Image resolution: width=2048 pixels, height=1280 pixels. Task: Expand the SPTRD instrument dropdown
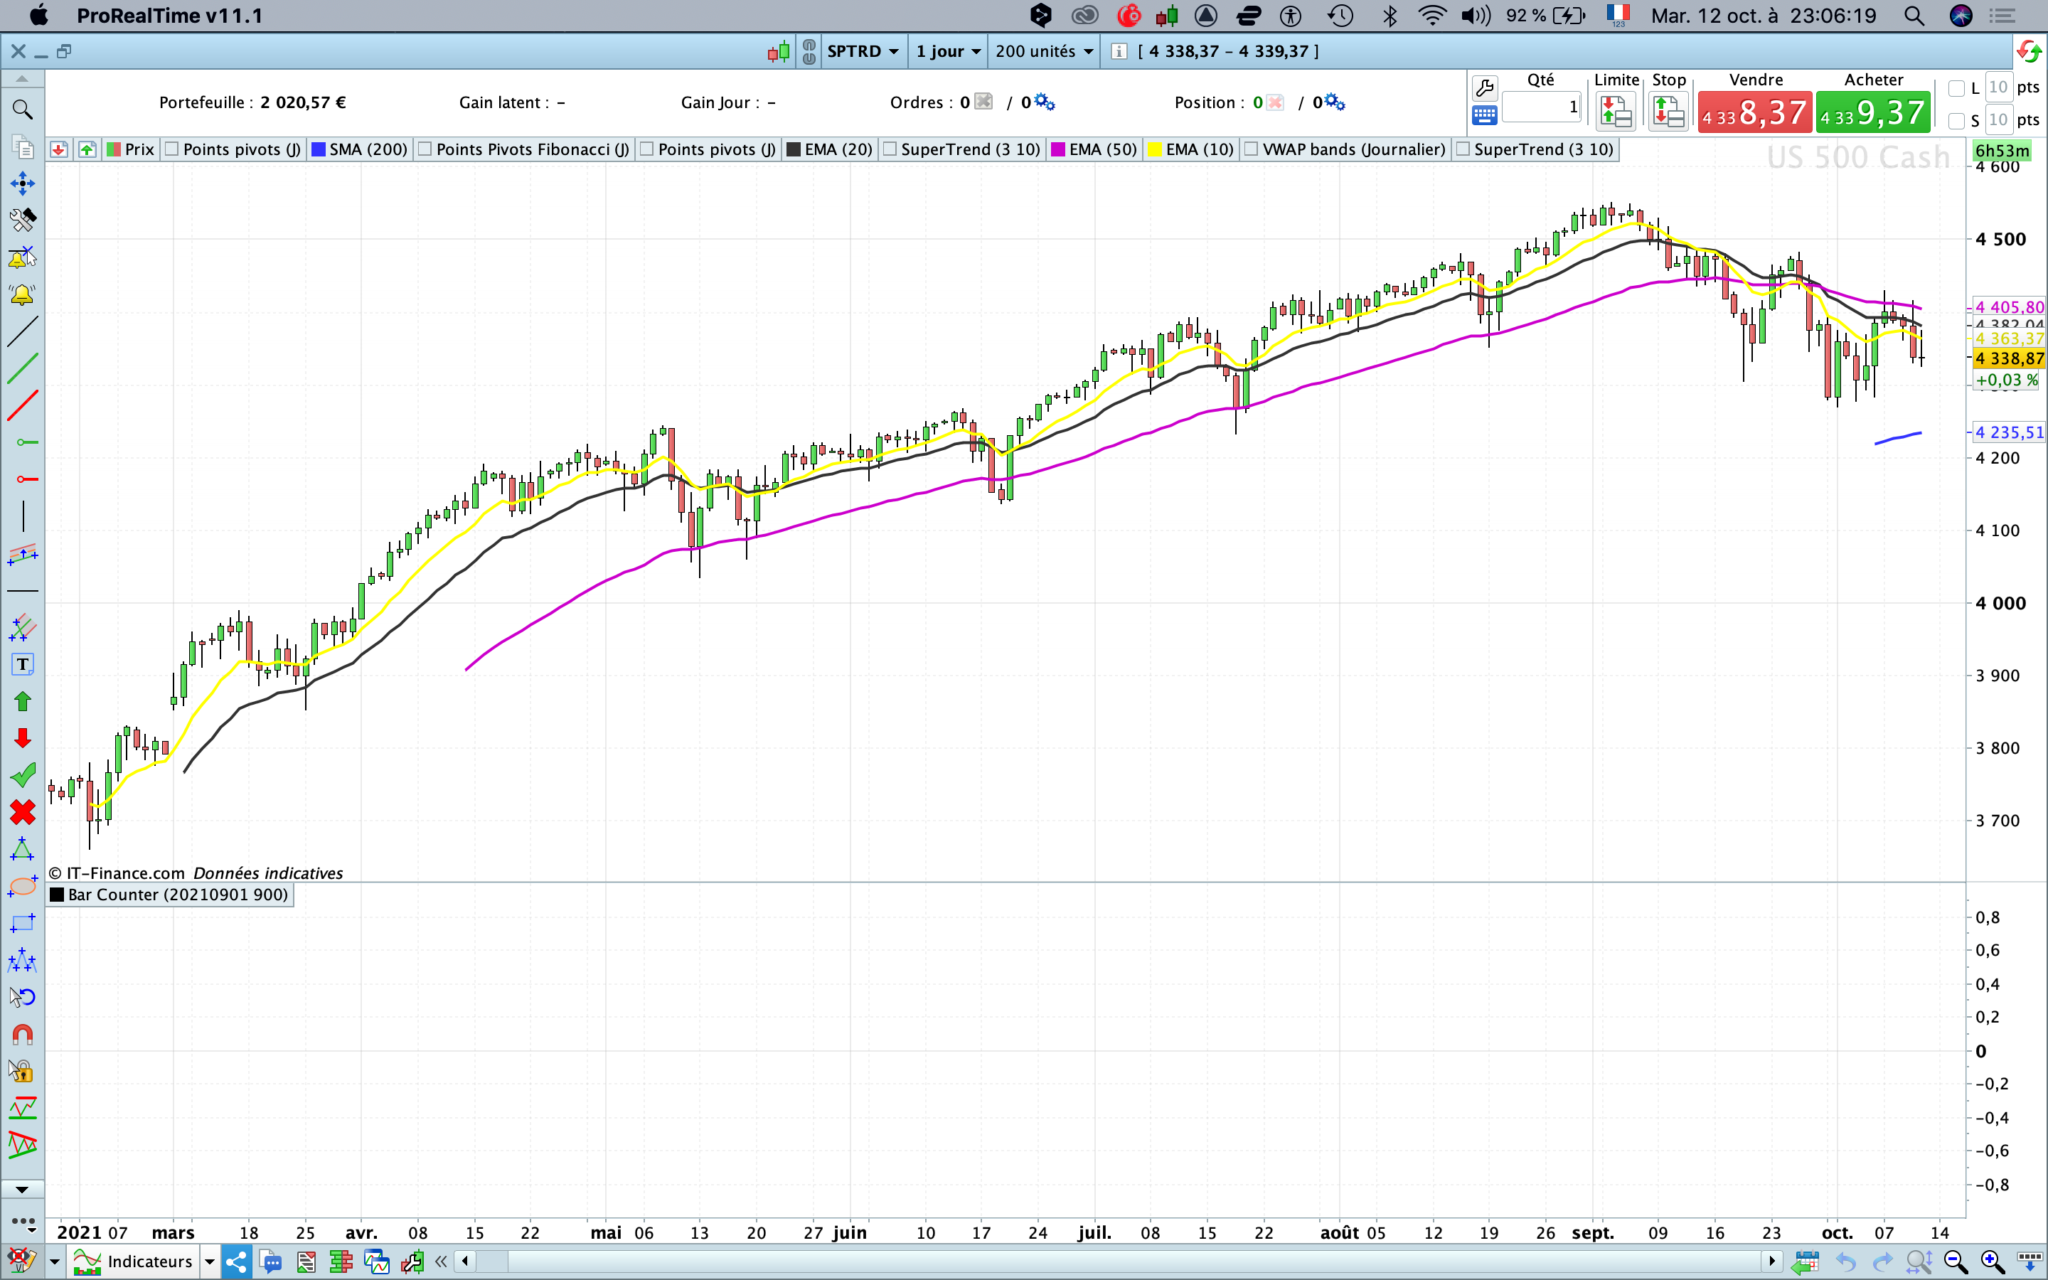click(x=863, y=51)
